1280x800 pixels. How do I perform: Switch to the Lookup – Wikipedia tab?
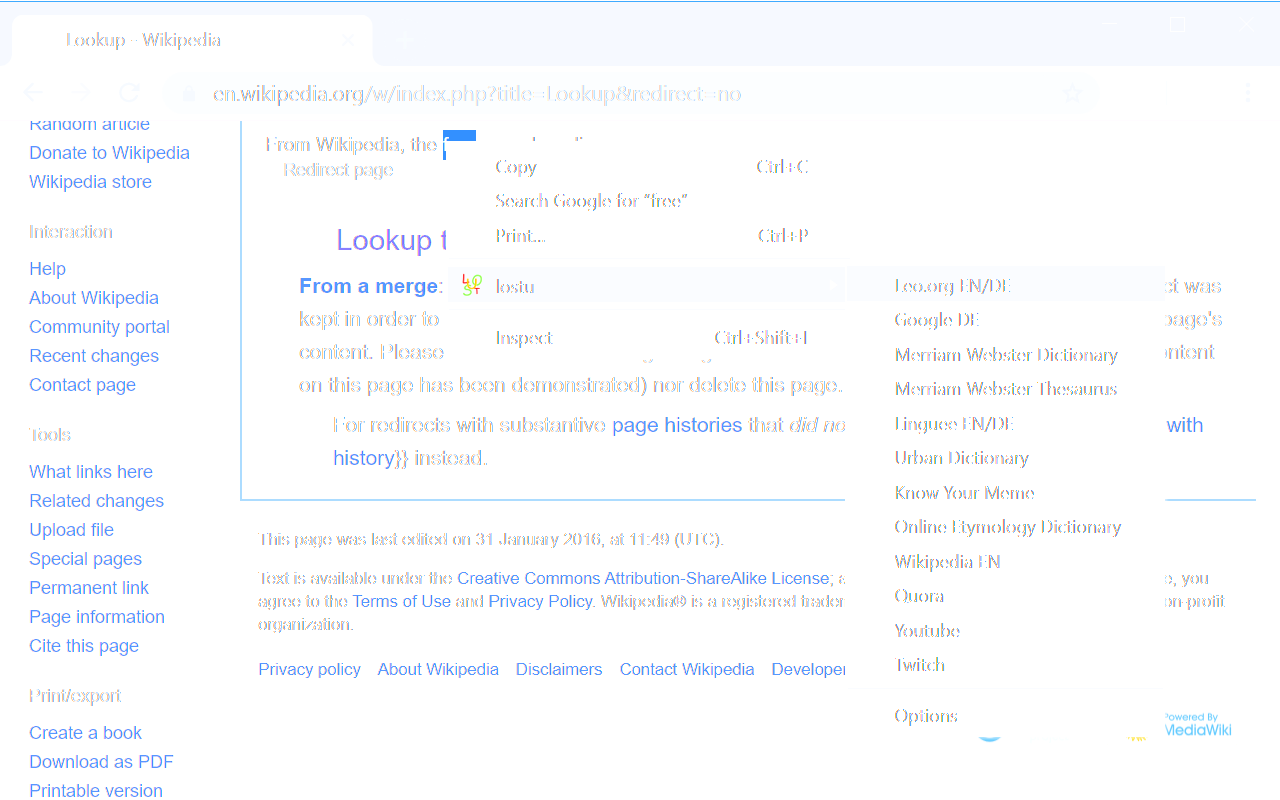(x=192, y=40)
